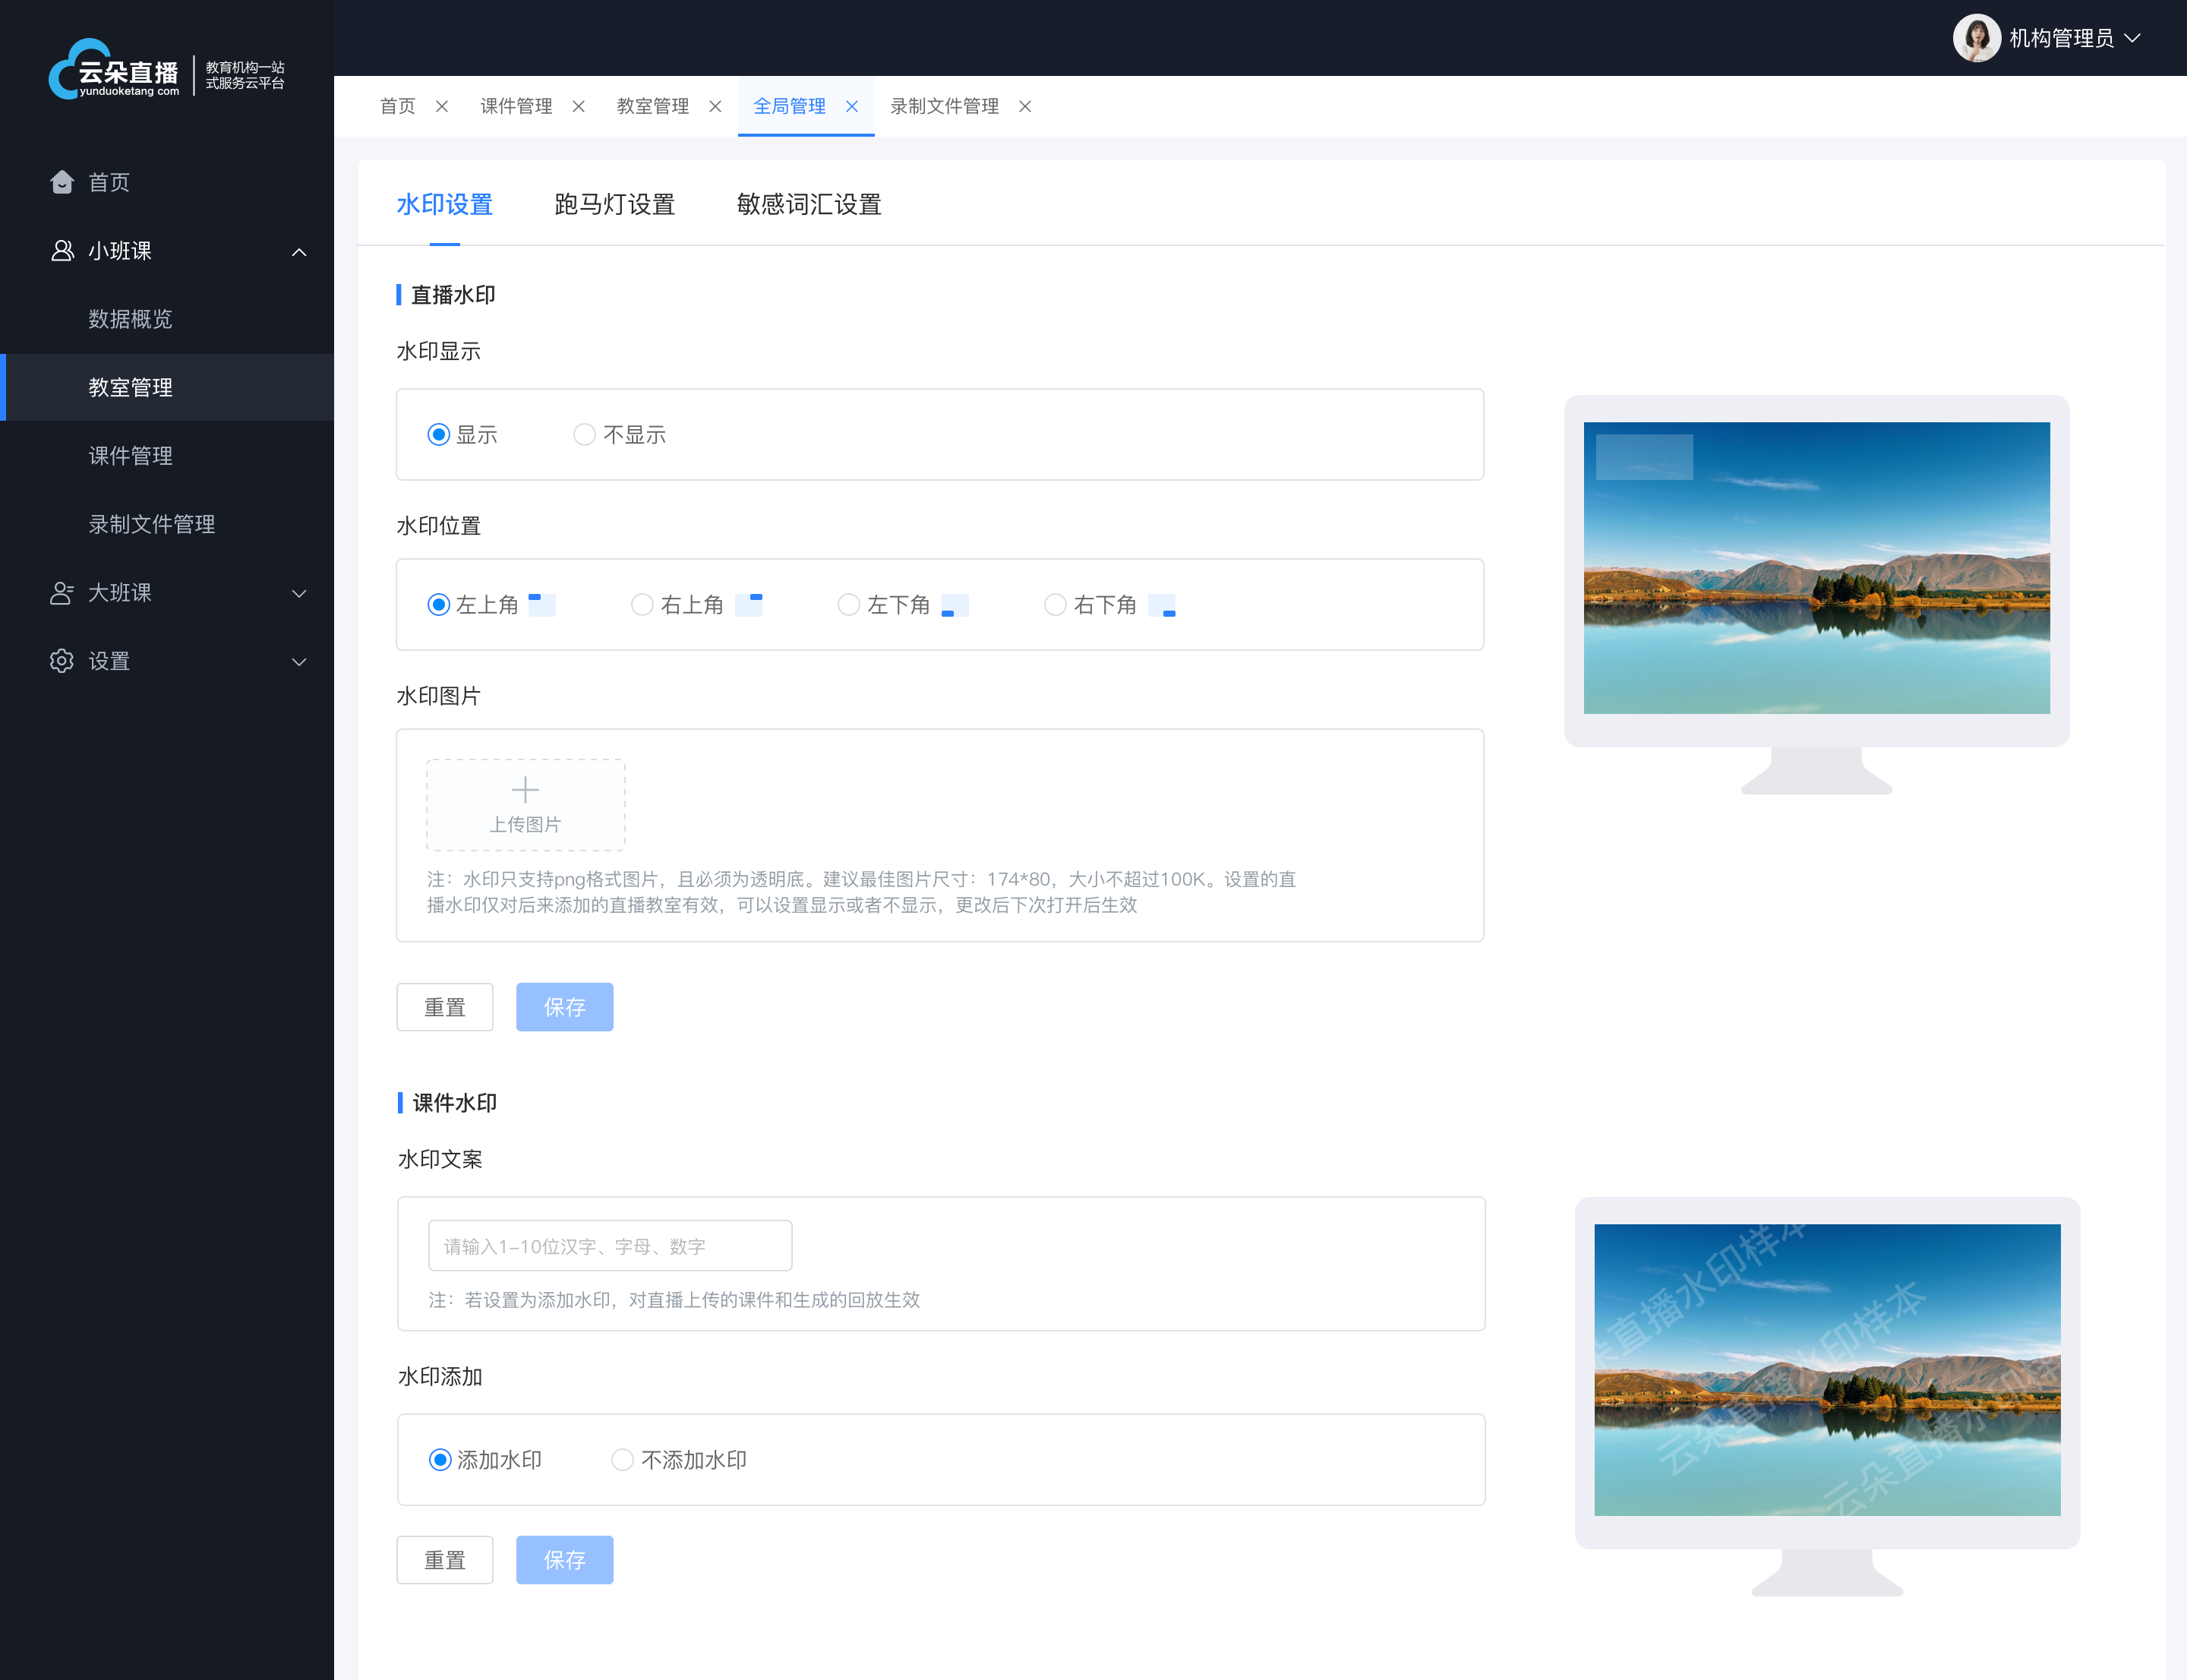Click 水印文案 input field
This screenshot has width=2187, height=1680.
(605, 1246)
